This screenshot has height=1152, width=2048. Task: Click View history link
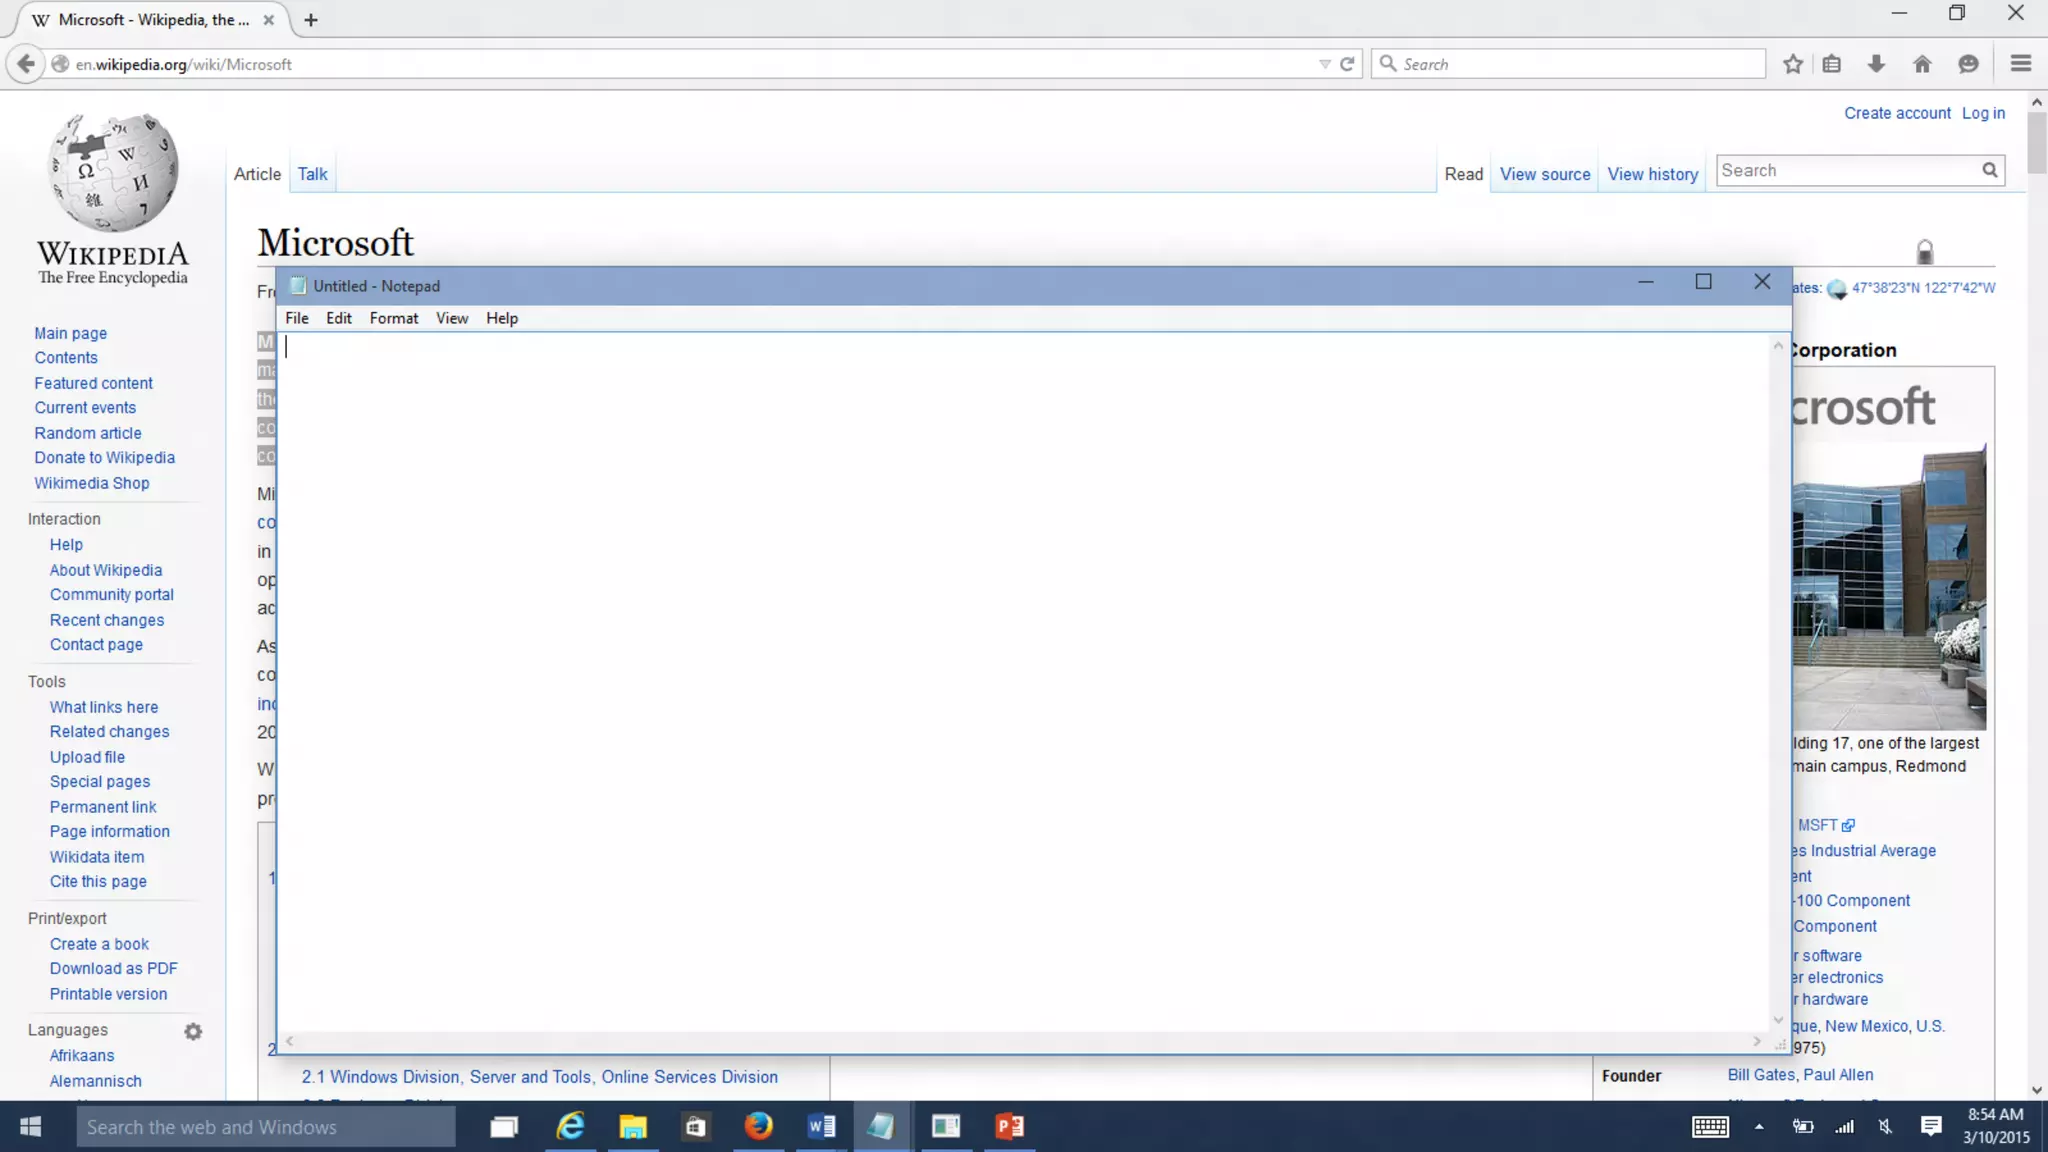(x=1652, y=174)
